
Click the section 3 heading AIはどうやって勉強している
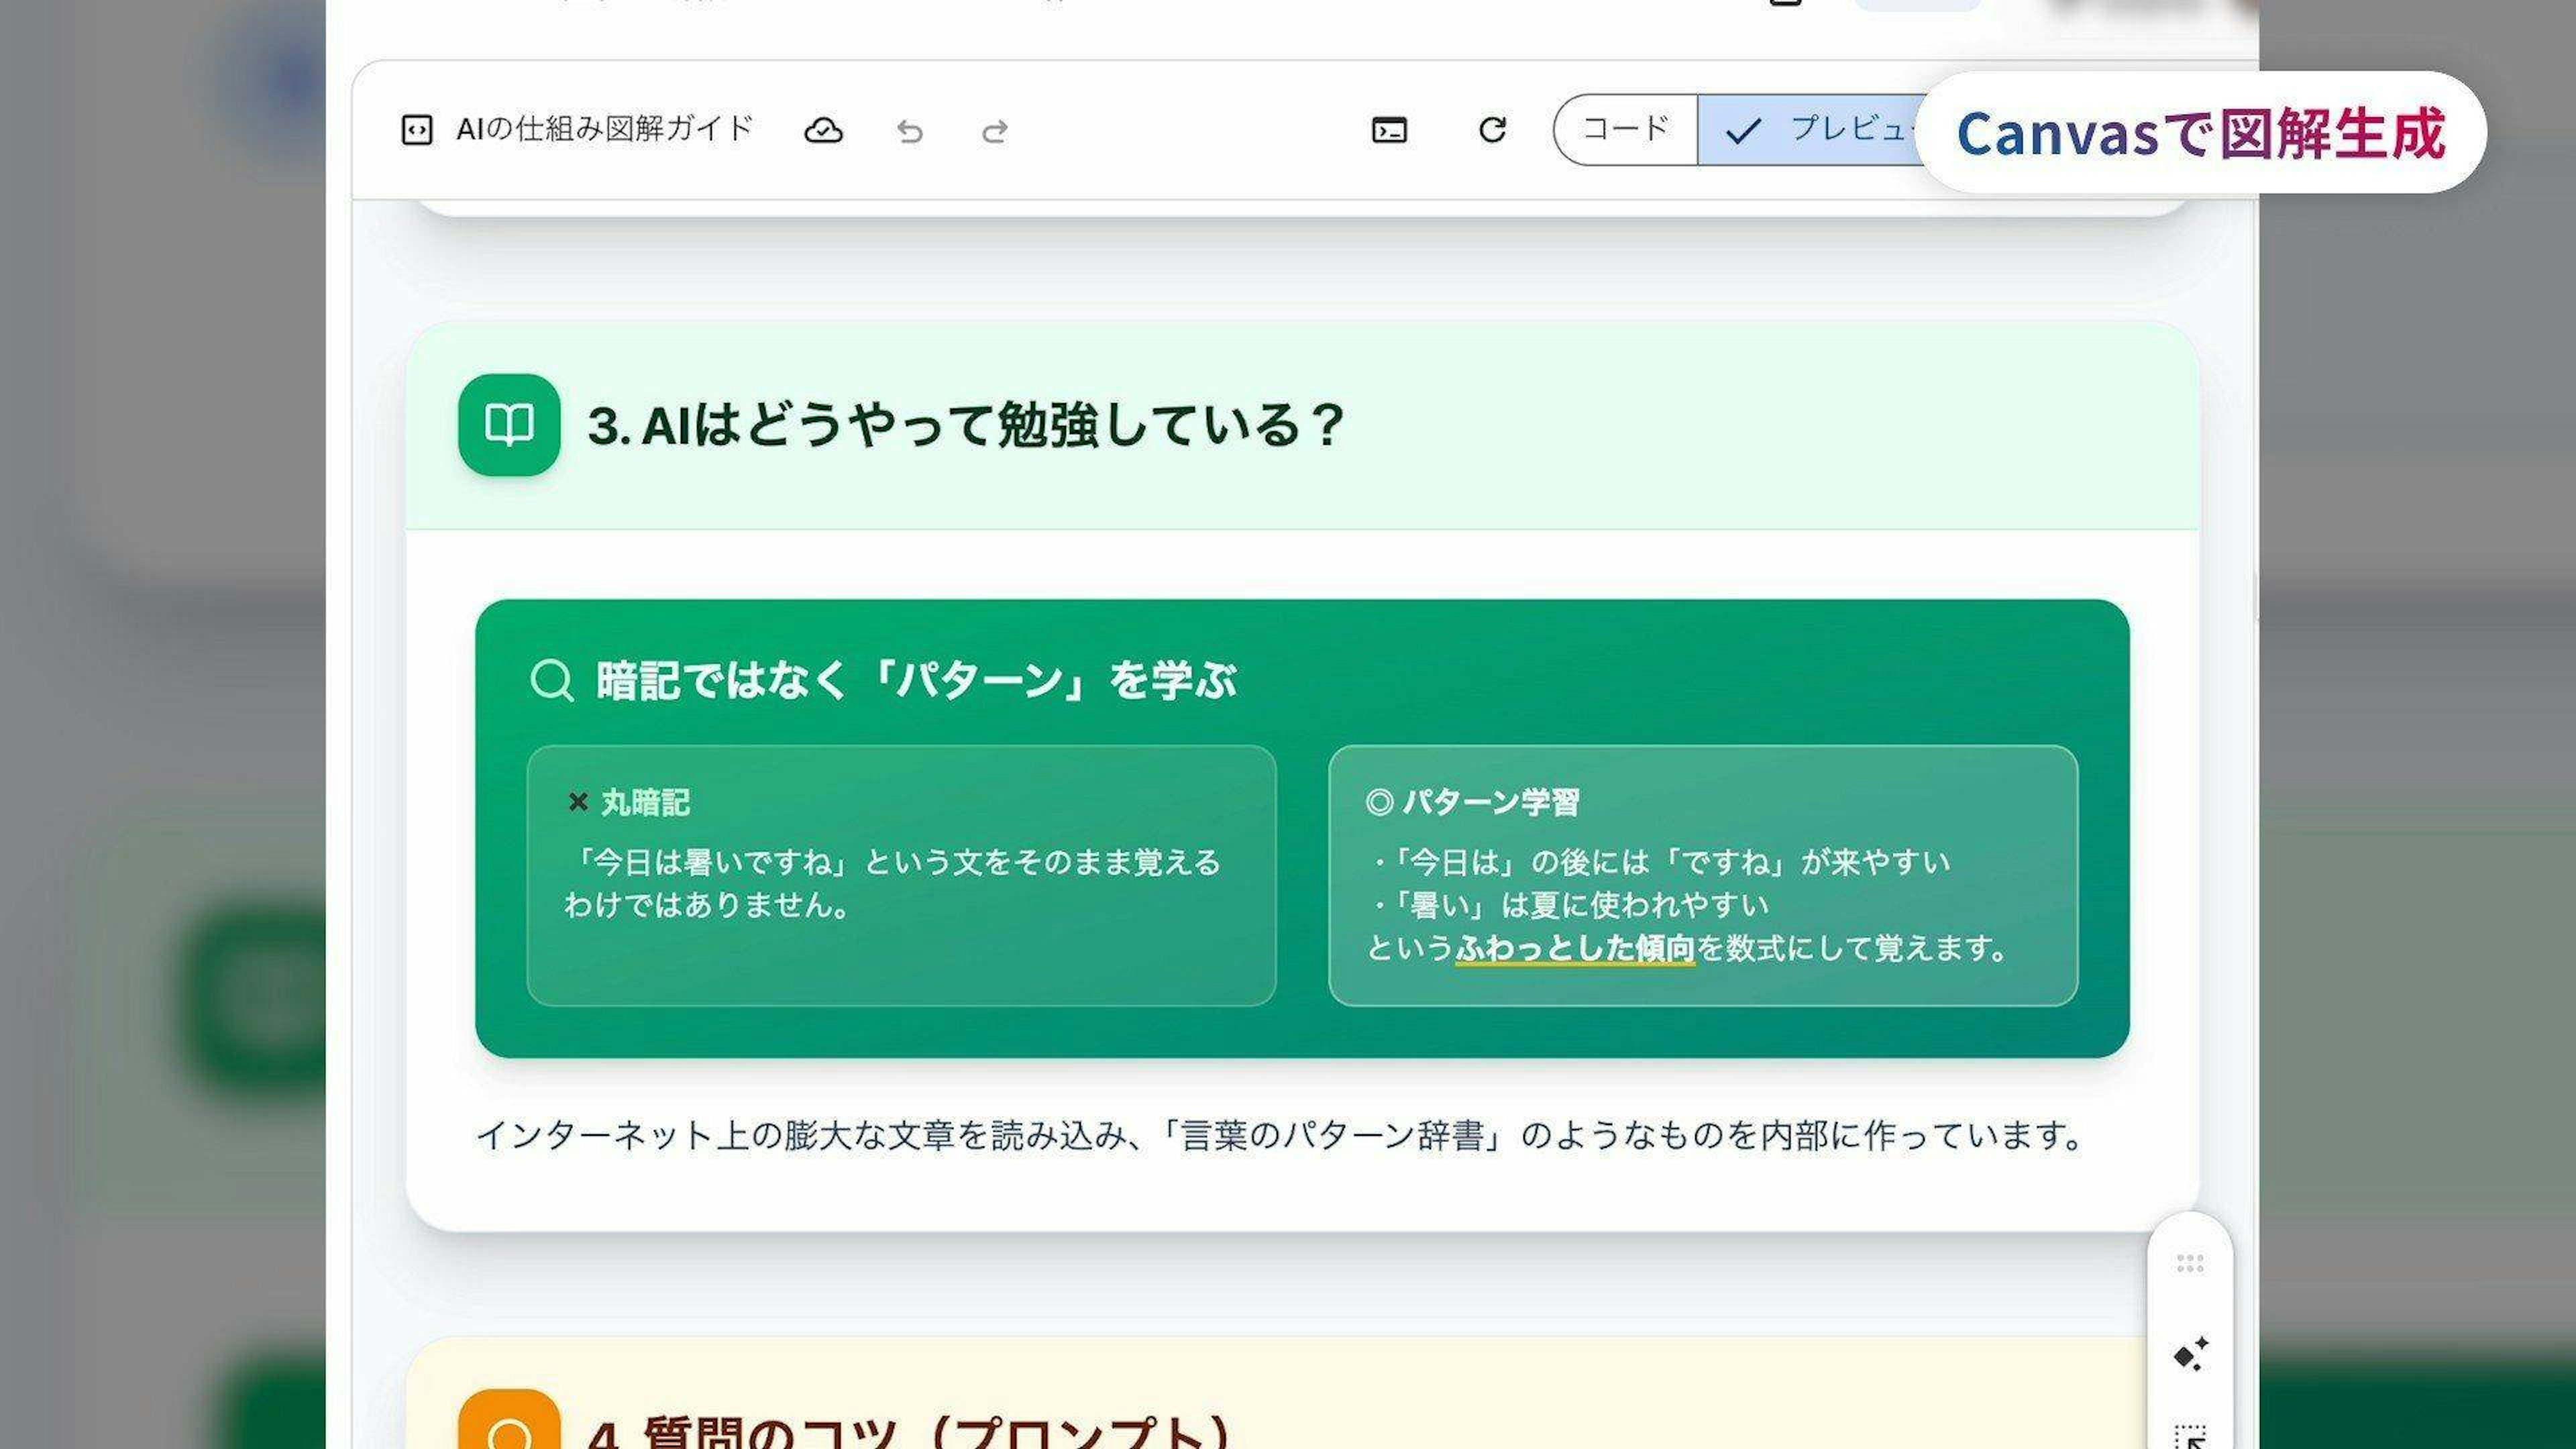965,426
